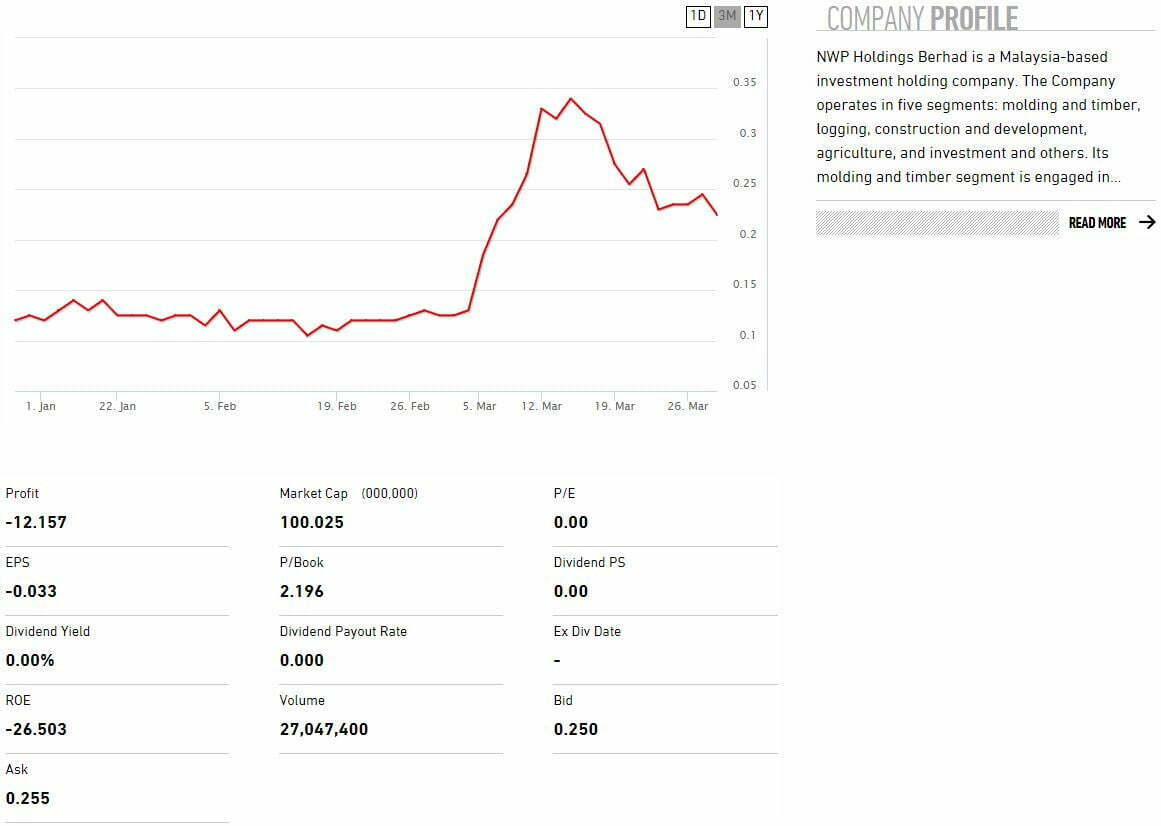Click the Volume figure 27,047,400
Viewport: 1161px width, 826px height.
coord(324,729)
